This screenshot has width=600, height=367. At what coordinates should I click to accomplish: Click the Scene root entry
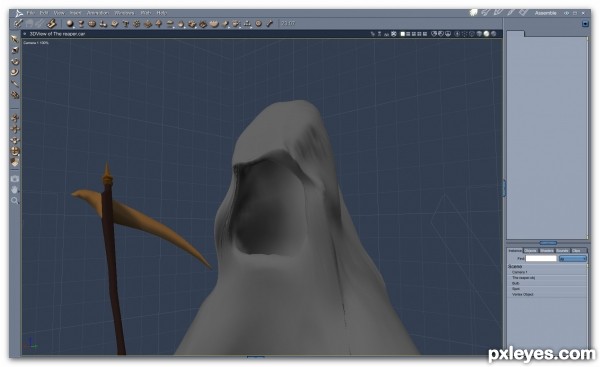click(515, 266)
